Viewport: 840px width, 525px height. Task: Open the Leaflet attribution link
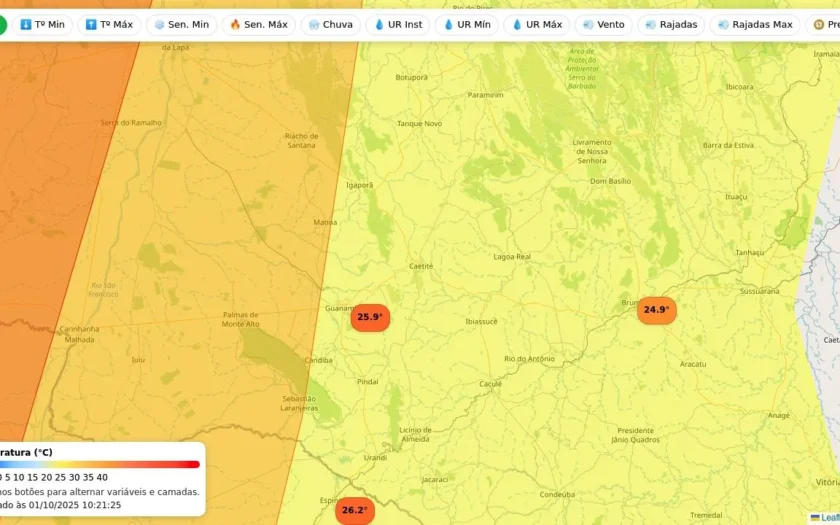click(x=828, y=517)
